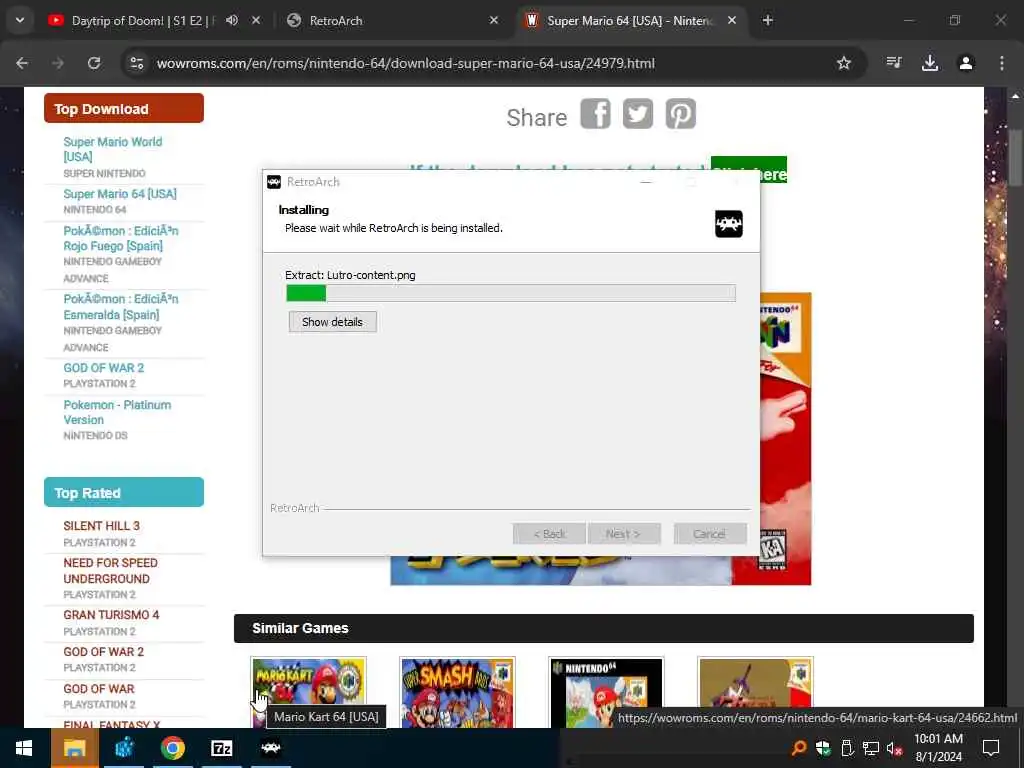Open 7-Zip from the taskbar

[221, 748]
